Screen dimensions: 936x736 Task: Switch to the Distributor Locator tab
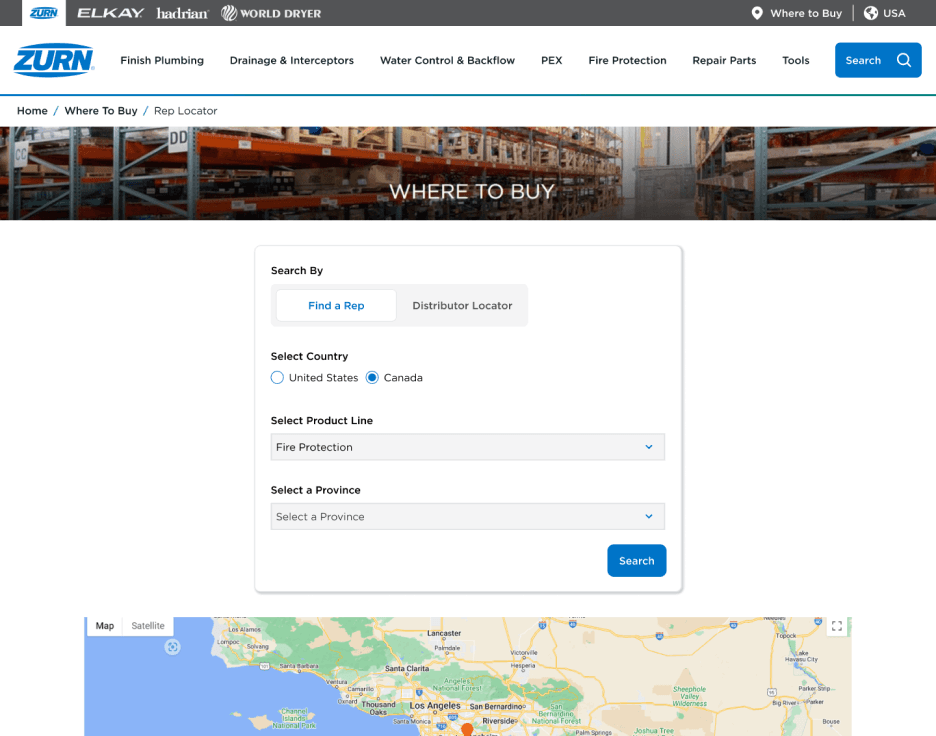click(x=462, y=306)
